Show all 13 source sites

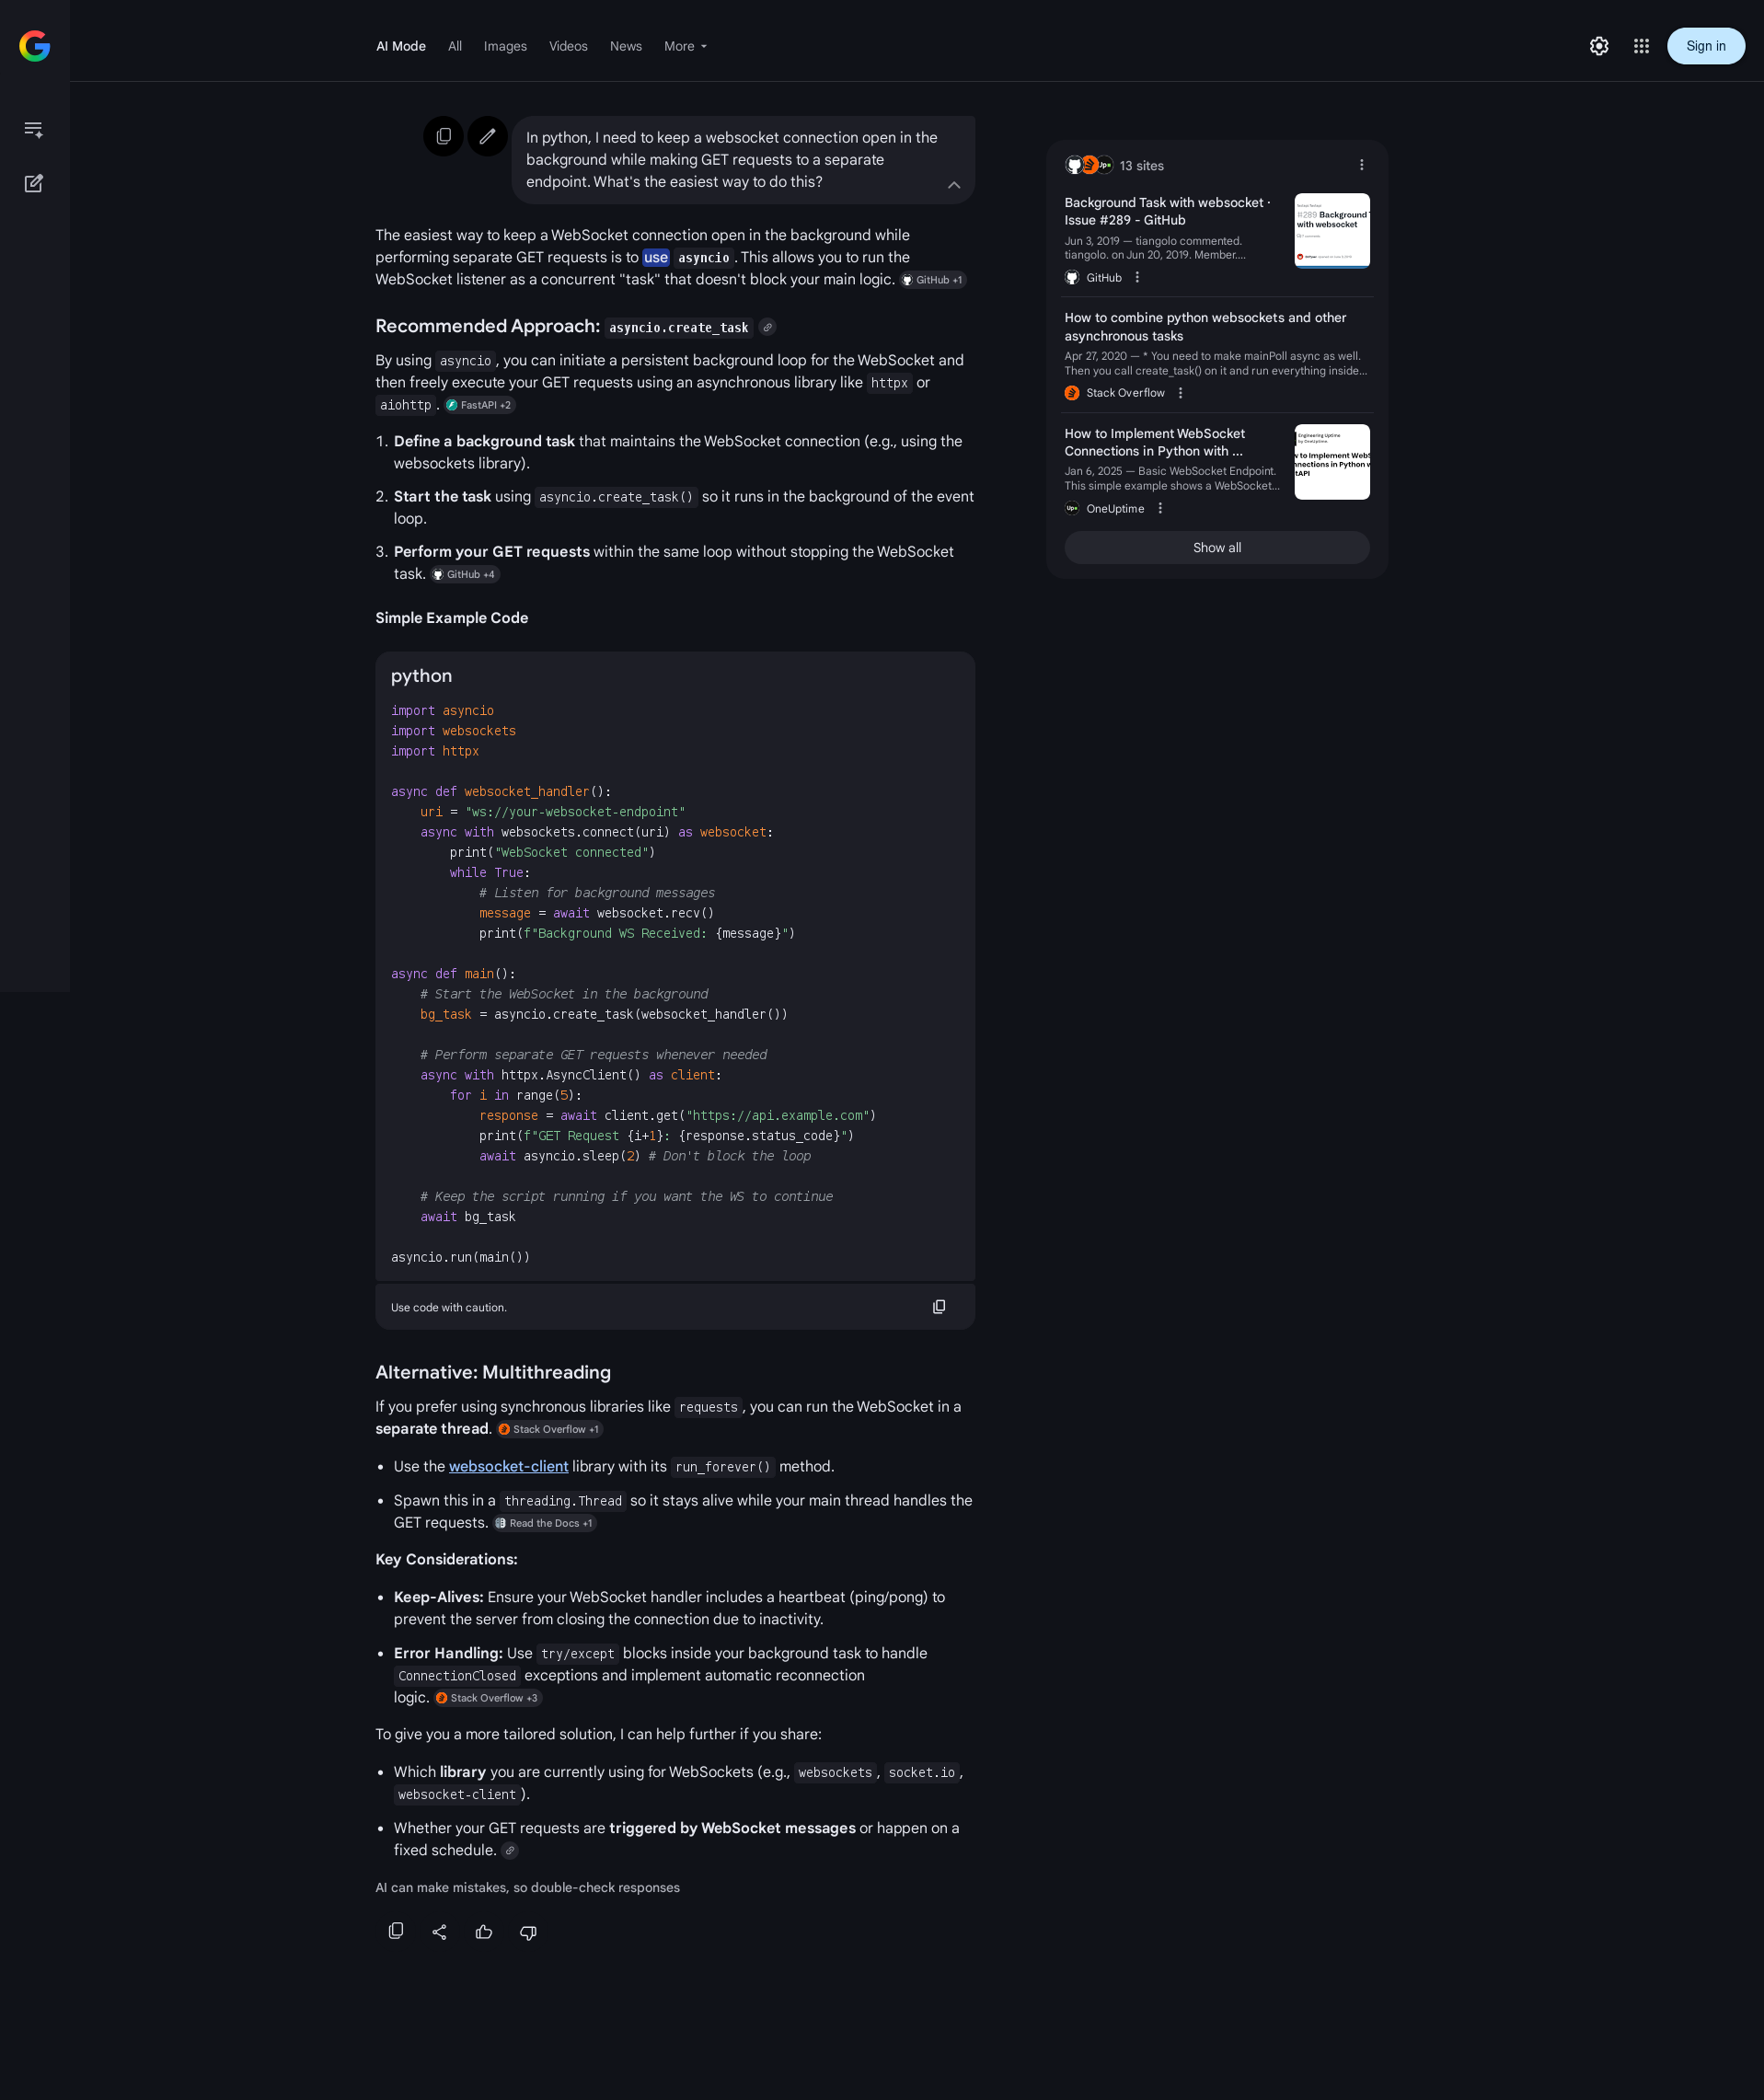pos(1216,547)
